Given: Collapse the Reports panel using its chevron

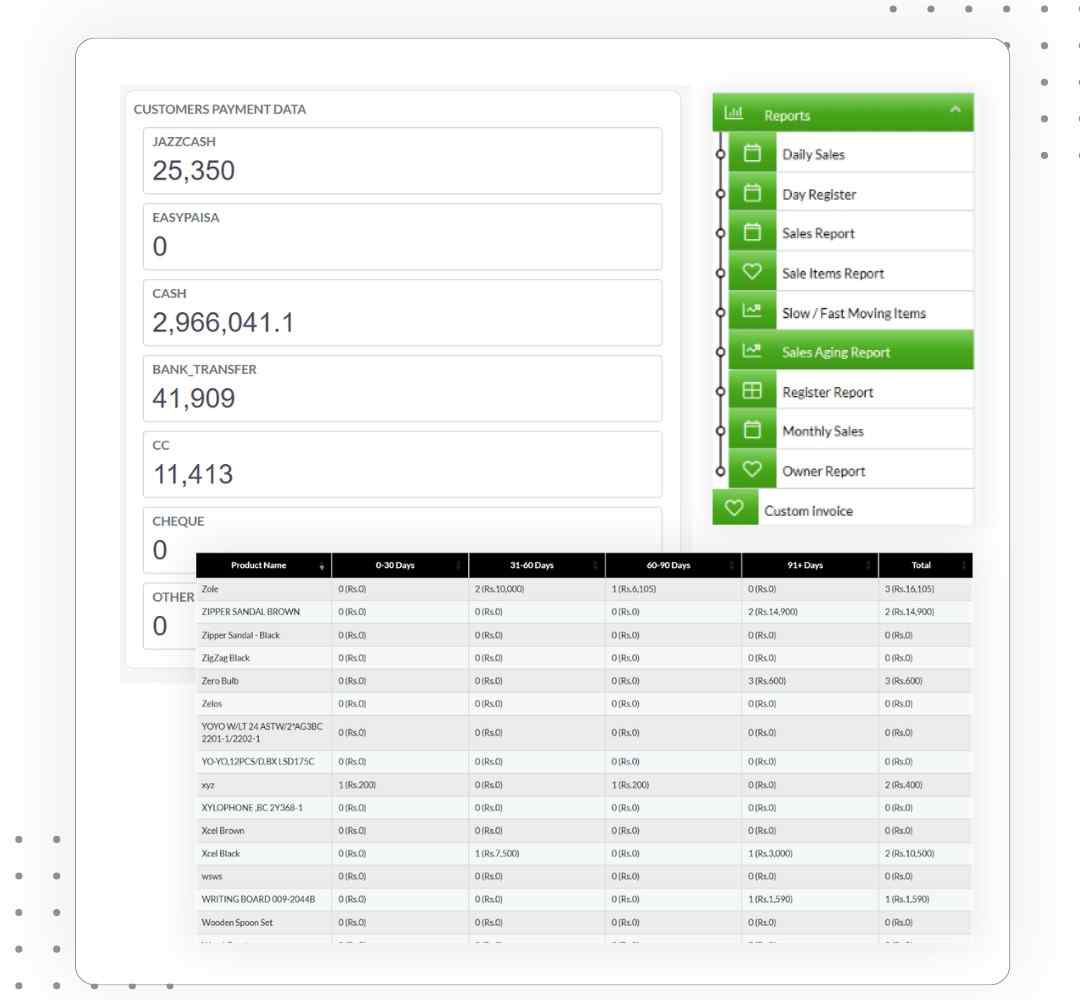Looking at the screenshot, I should pyautogui.click(x=957, y=112).
